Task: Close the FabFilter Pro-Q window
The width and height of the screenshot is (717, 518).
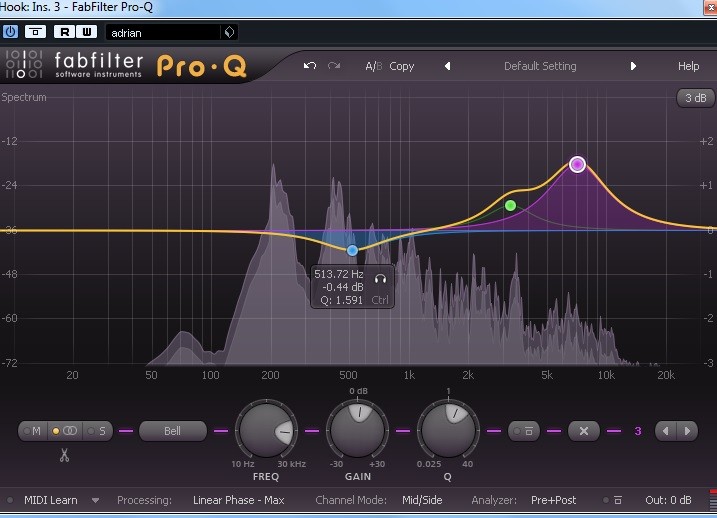Action: 711,7
